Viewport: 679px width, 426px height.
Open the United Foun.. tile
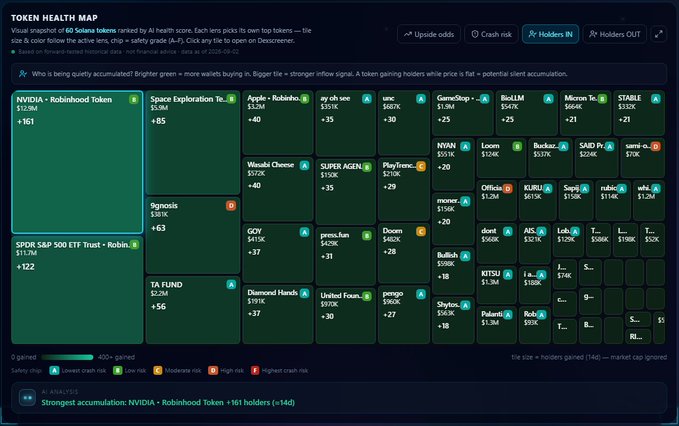(x=346, y=316)
